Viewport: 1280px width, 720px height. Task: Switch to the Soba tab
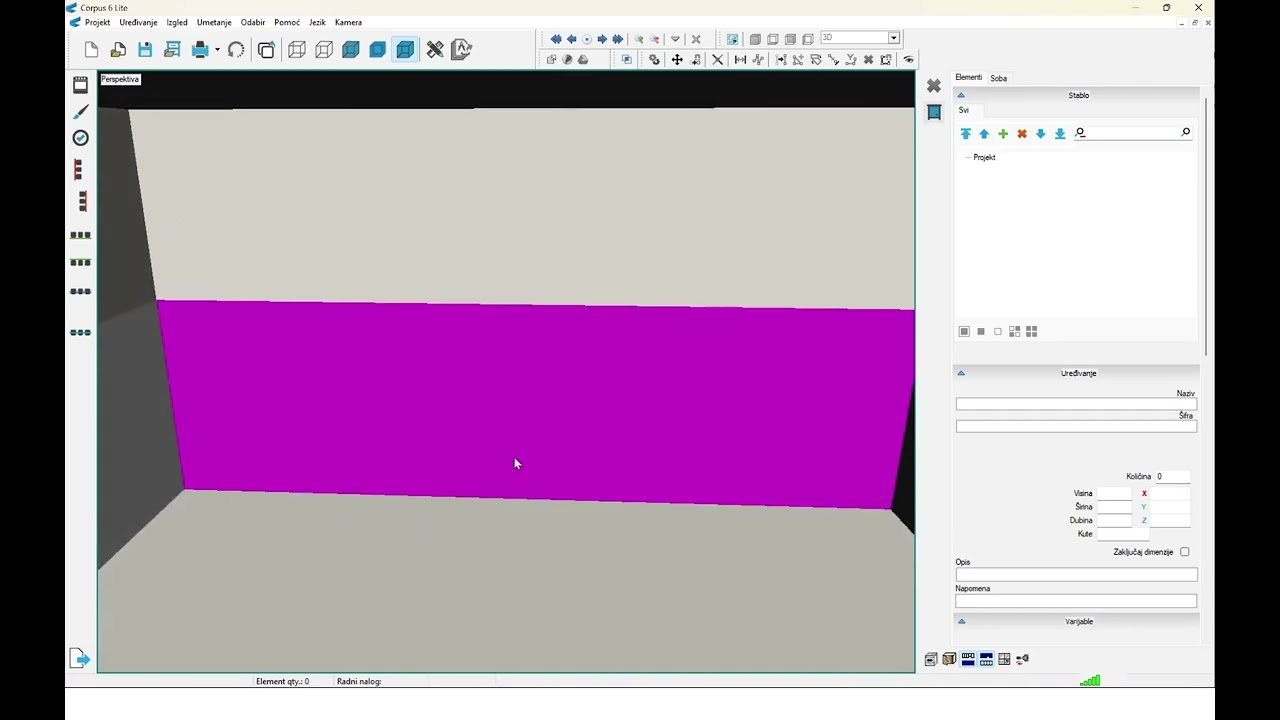pyautogui.click(x=998, y=78)
